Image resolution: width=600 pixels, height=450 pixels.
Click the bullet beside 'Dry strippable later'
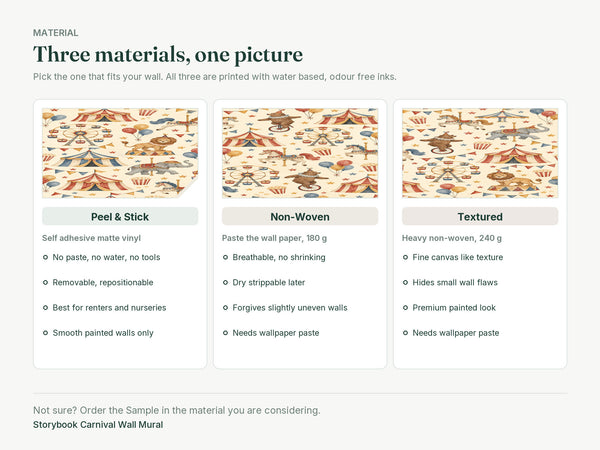coord(225,282)
